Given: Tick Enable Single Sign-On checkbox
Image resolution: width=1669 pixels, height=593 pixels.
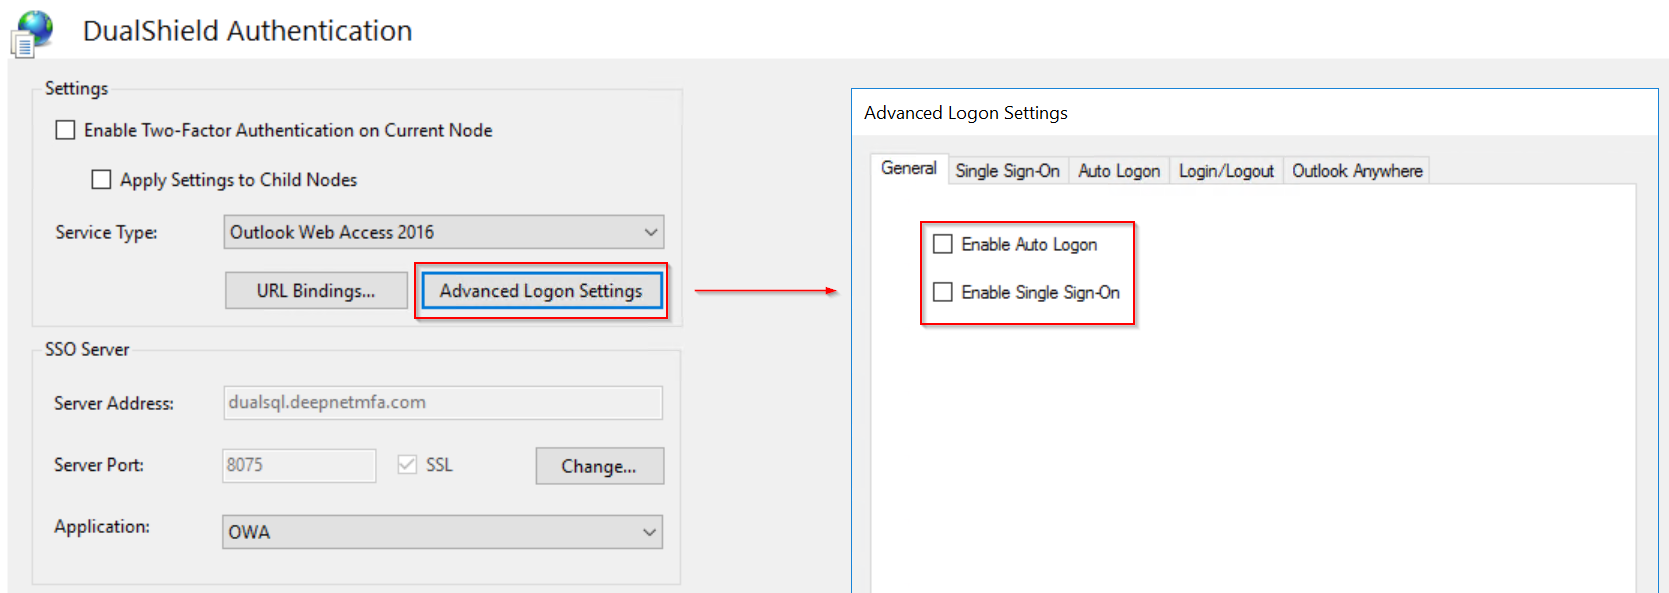Looking at the screenshot, I should tap(943, 292).
